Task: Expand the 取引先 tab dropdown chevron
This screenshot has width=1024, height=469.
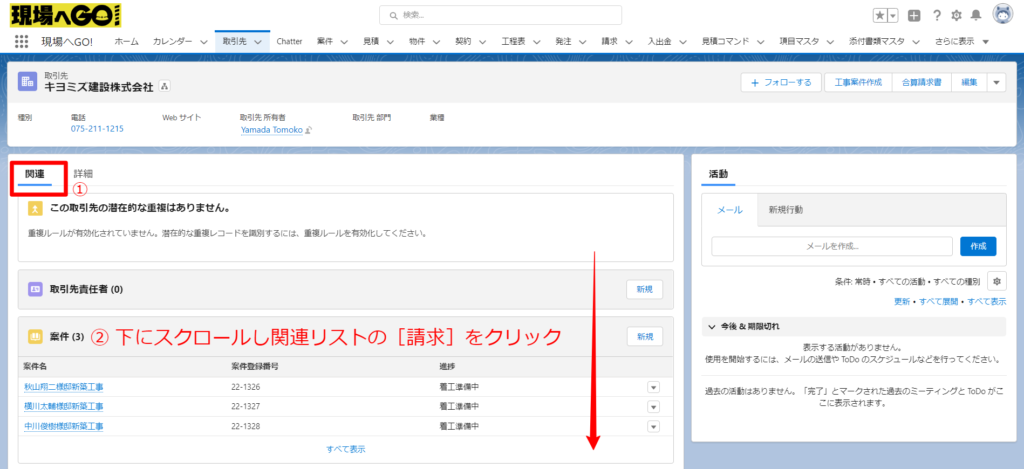Action: [257, 41]
